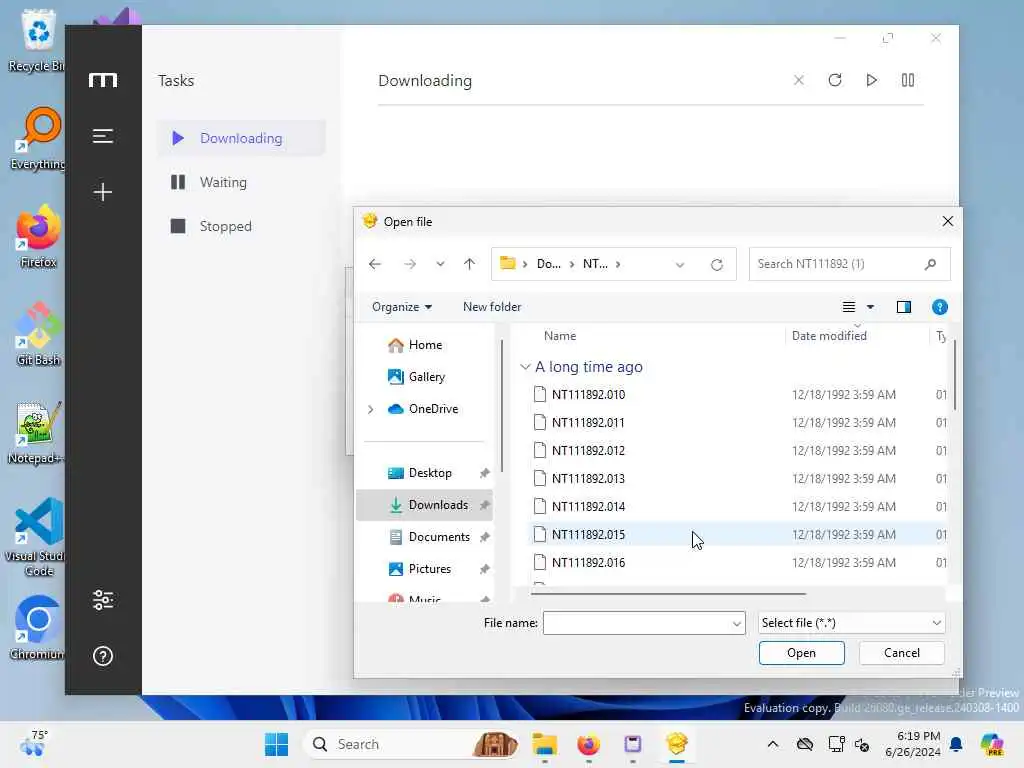This screenshot has width=1024, height=768.
Task: Close the Open file dialog
Action: point(947,221)
